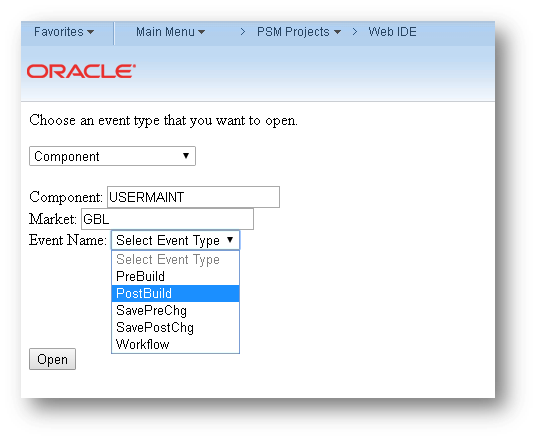Viewport: 537px width, 440px height.
Task: Click the Favorites dropdown arrow
Action: (90, 32)
